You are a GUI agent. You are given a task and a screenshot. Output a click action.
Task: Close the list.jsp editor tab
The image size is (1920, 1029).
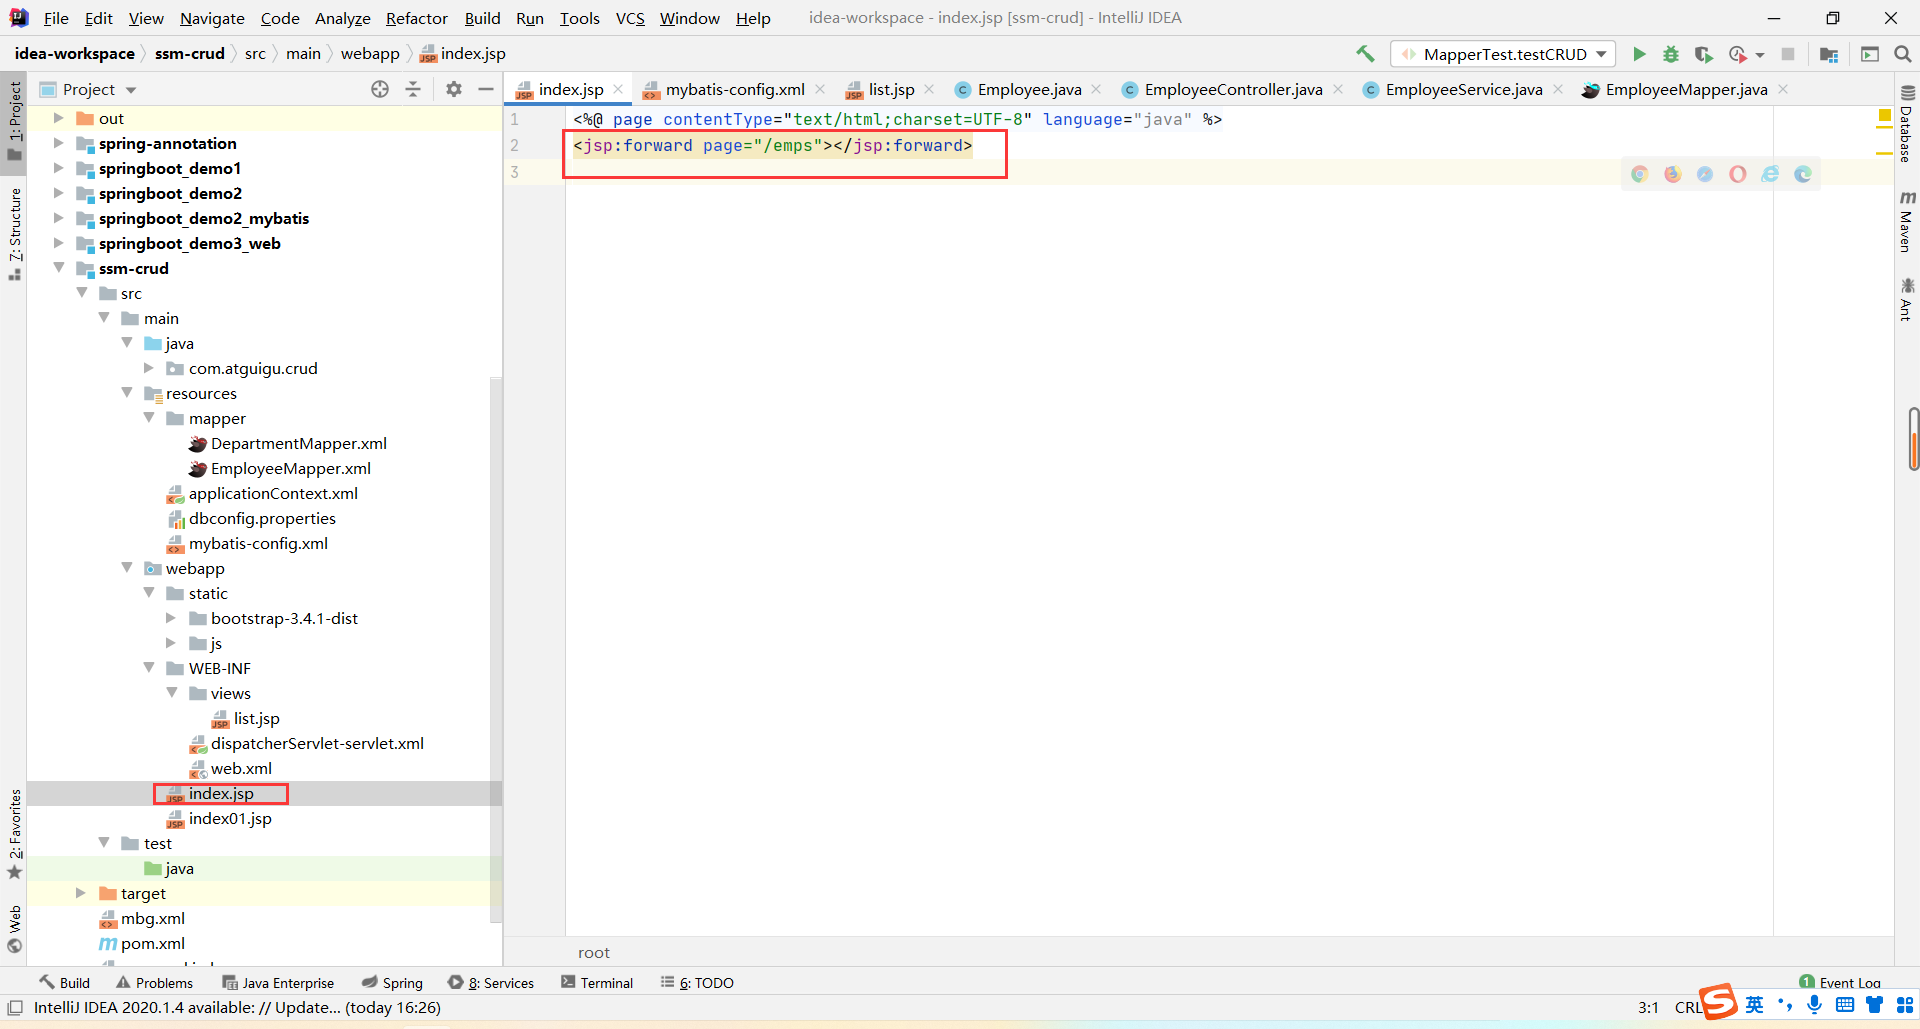click(x=929, y=89)
